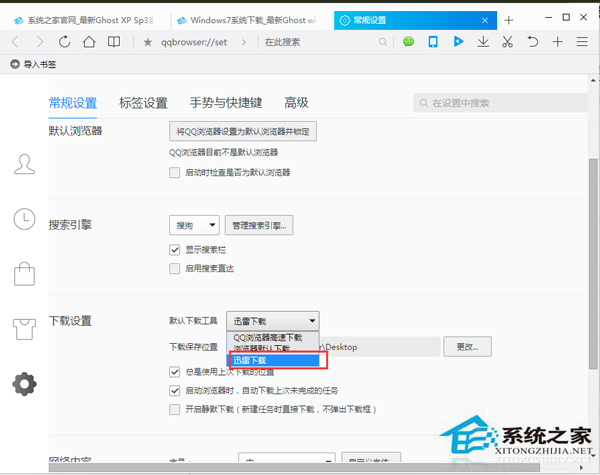Enable 开启静默下载 checkbox
This screenshot has width=600, height=475.
click(x=174, y=410)
